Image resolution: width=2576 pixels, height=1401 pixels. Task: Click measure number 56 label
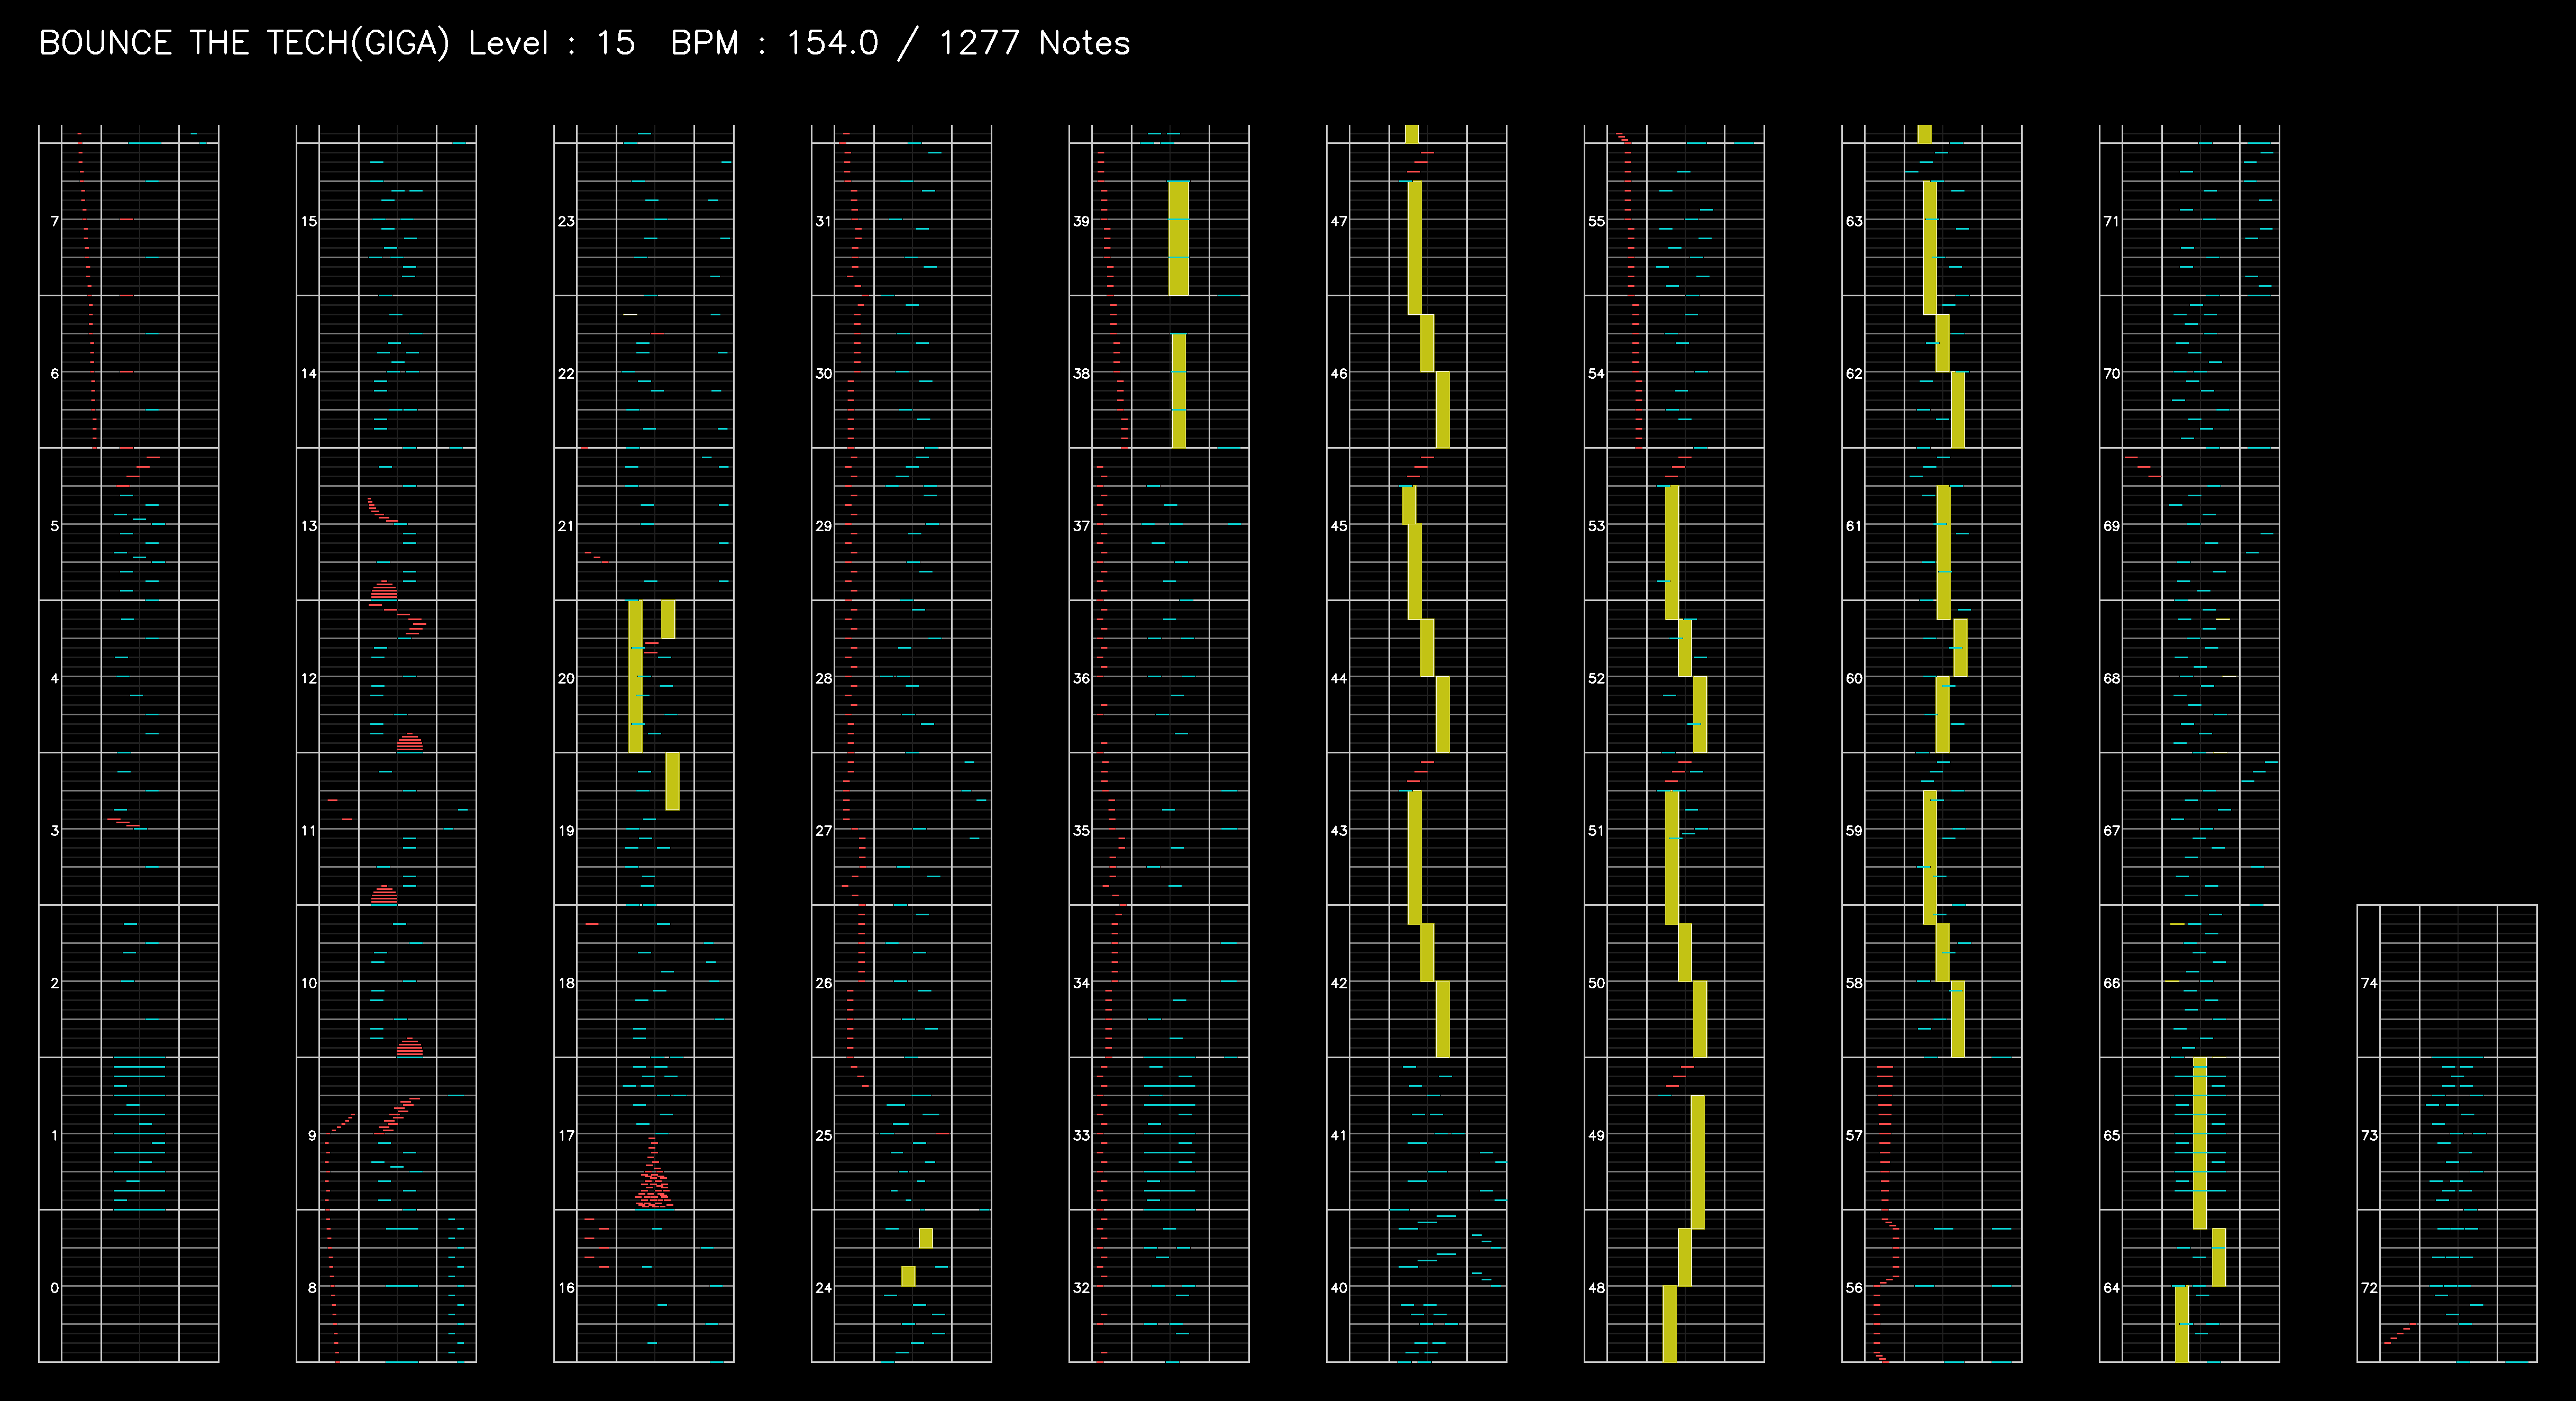(1854, 1288)
